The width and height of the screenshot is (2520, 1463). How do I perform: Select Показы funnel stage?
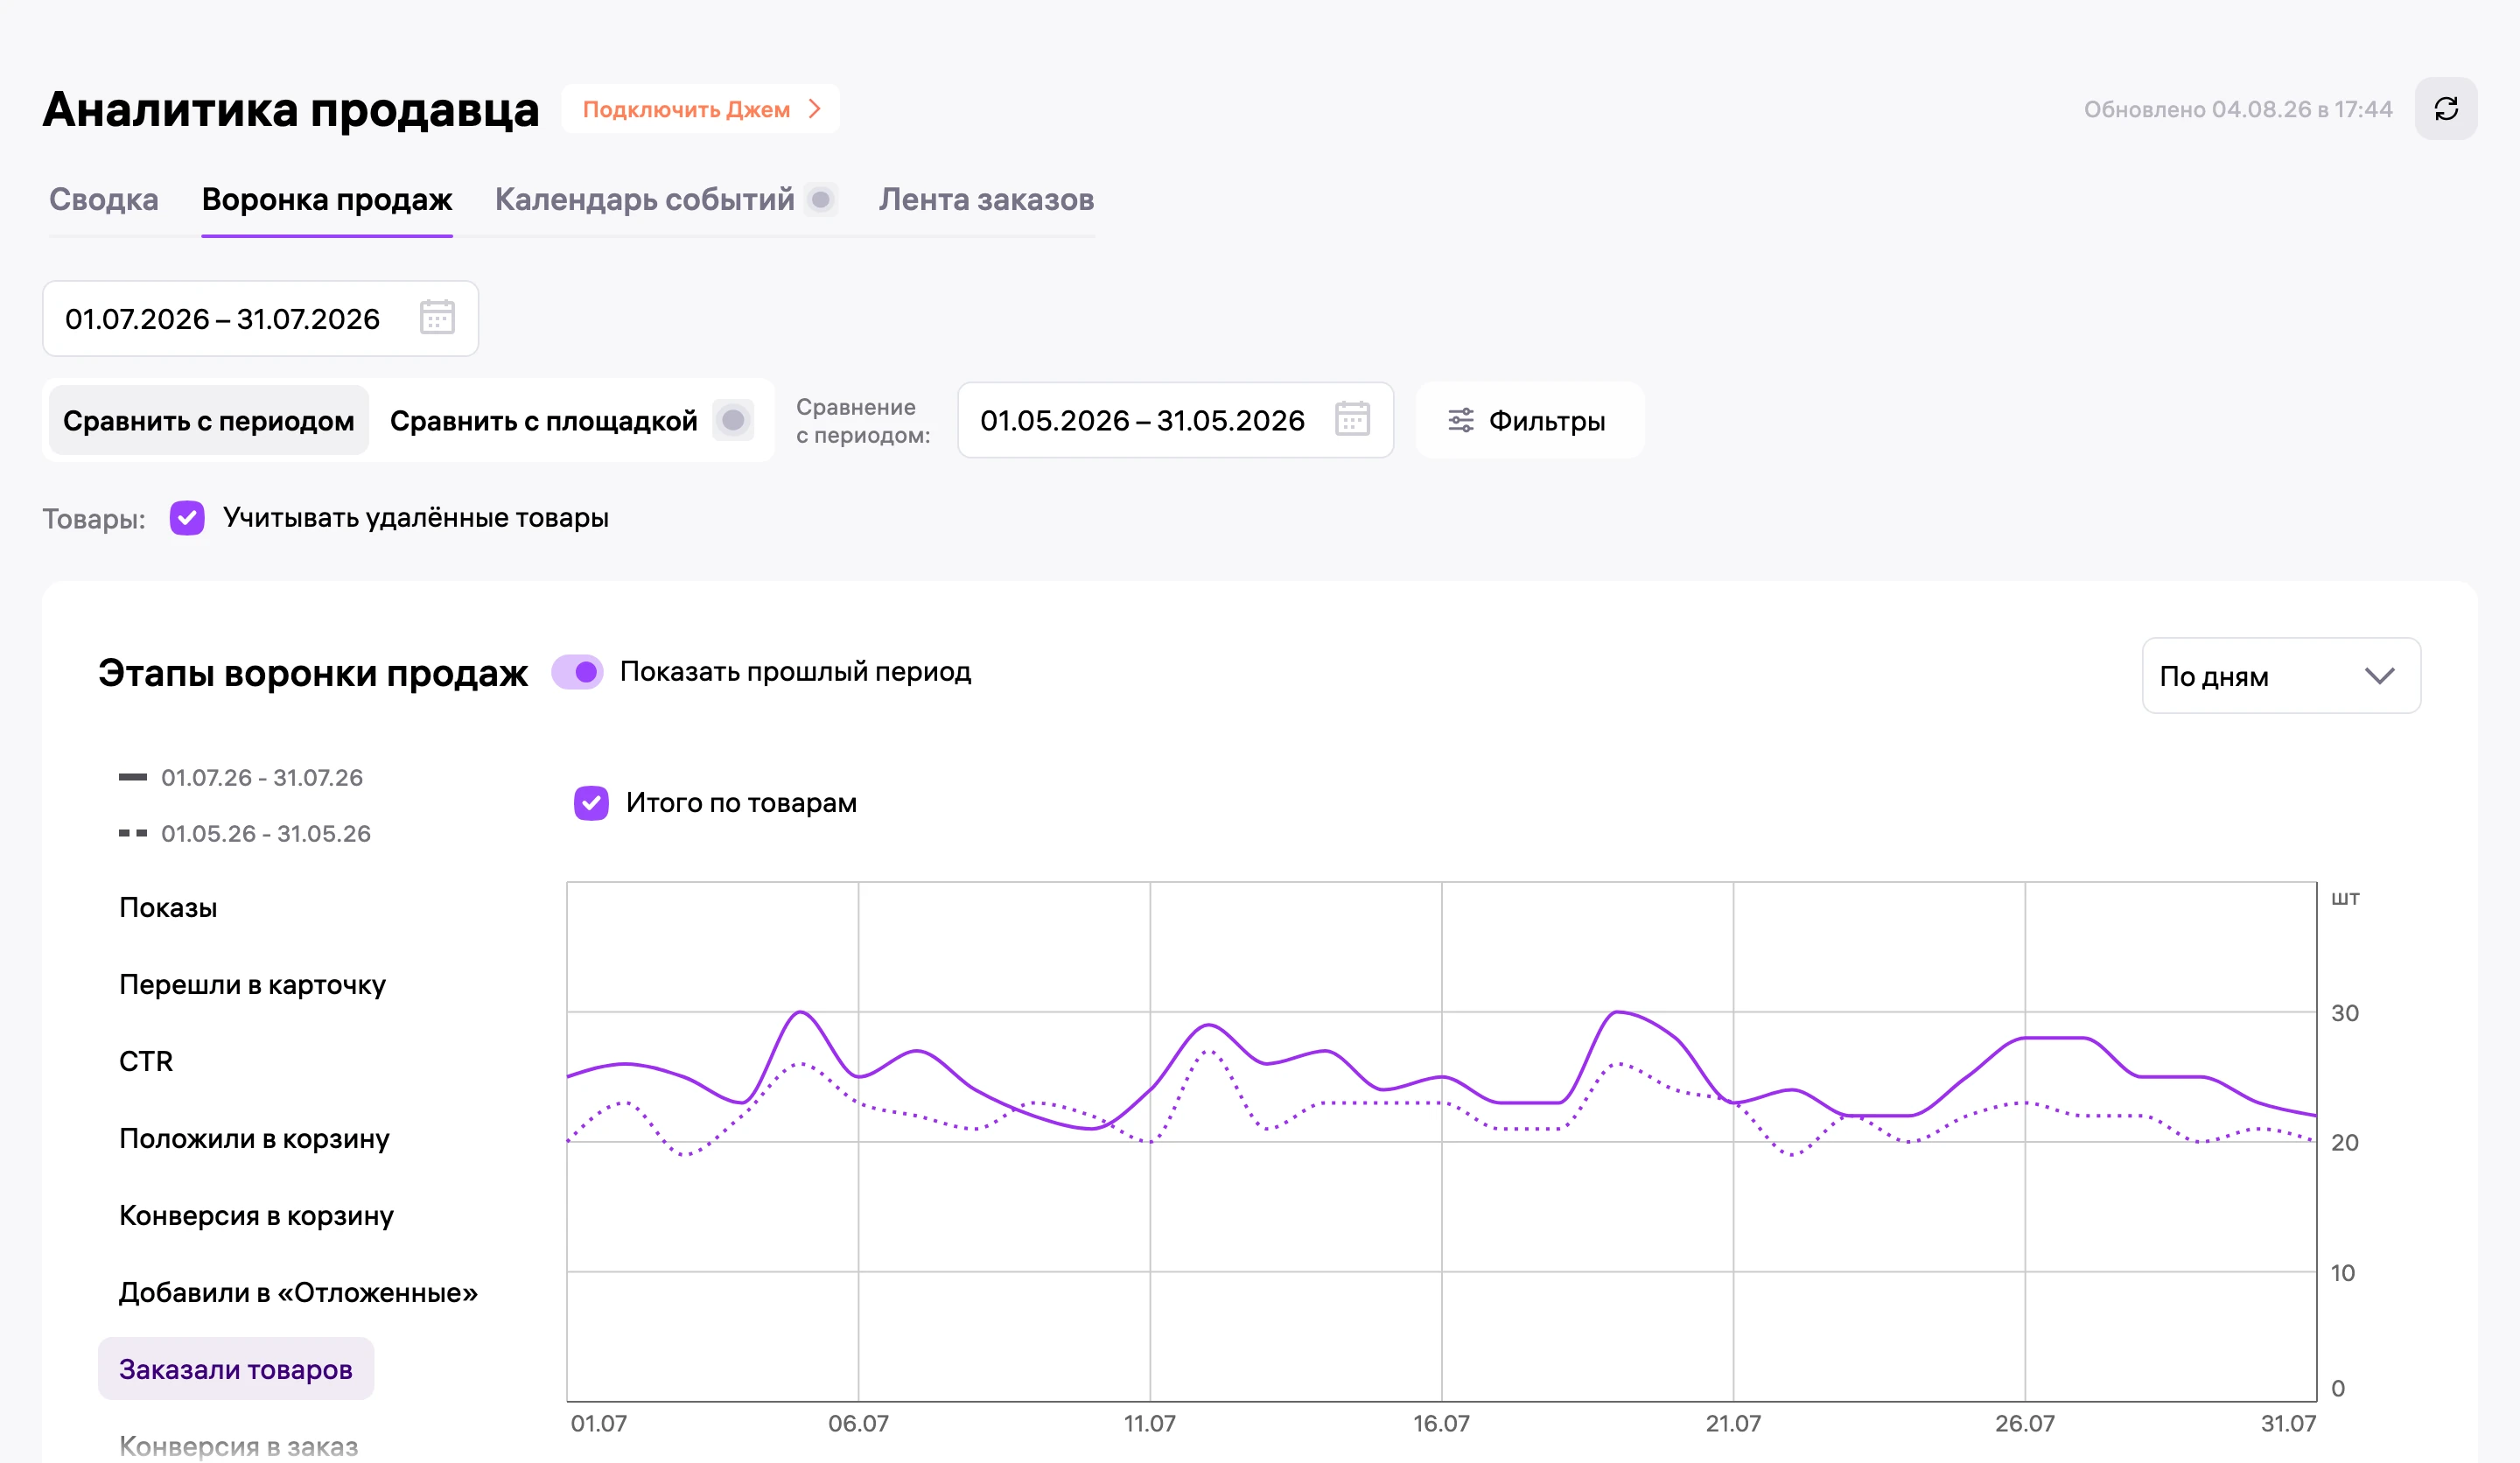(x=168, y=907)
